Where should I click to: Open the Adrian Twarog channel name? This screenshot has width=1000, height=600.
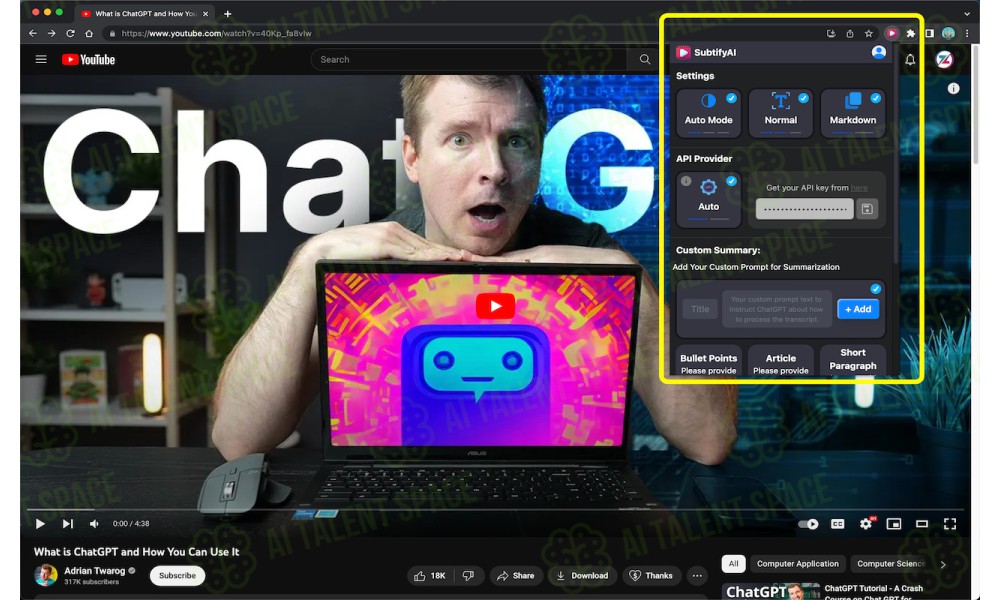94,571
